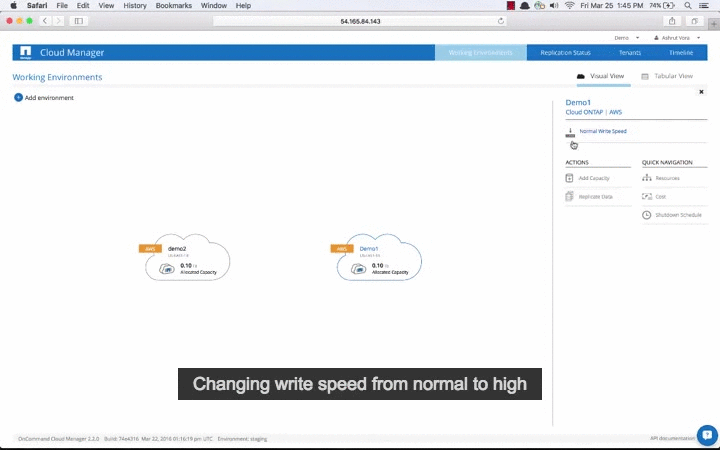Click the Add environment plus icon
720x450 pixels.
pyautogui.click(x=18, y=97)
